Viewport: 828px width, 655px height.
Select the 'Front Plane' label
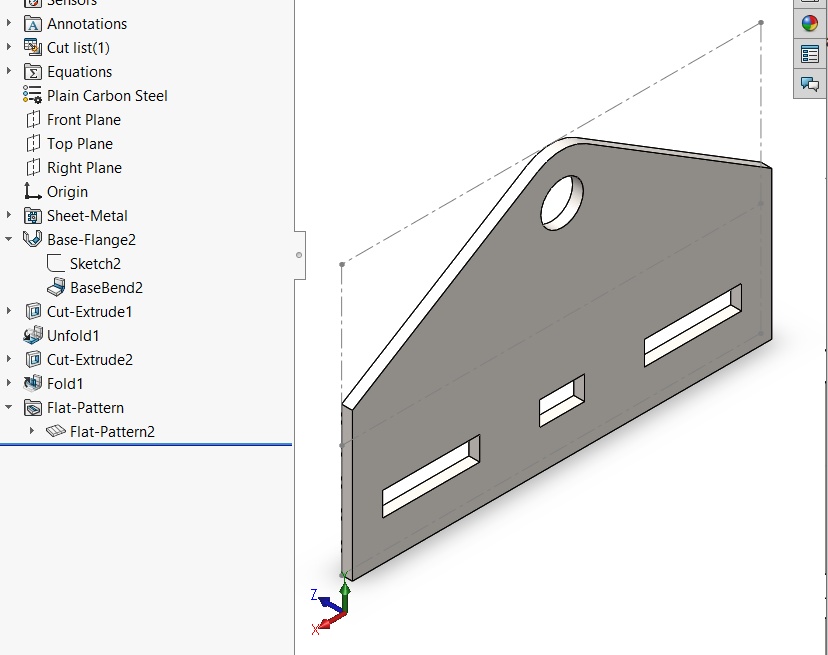click(x=84, y=120)
